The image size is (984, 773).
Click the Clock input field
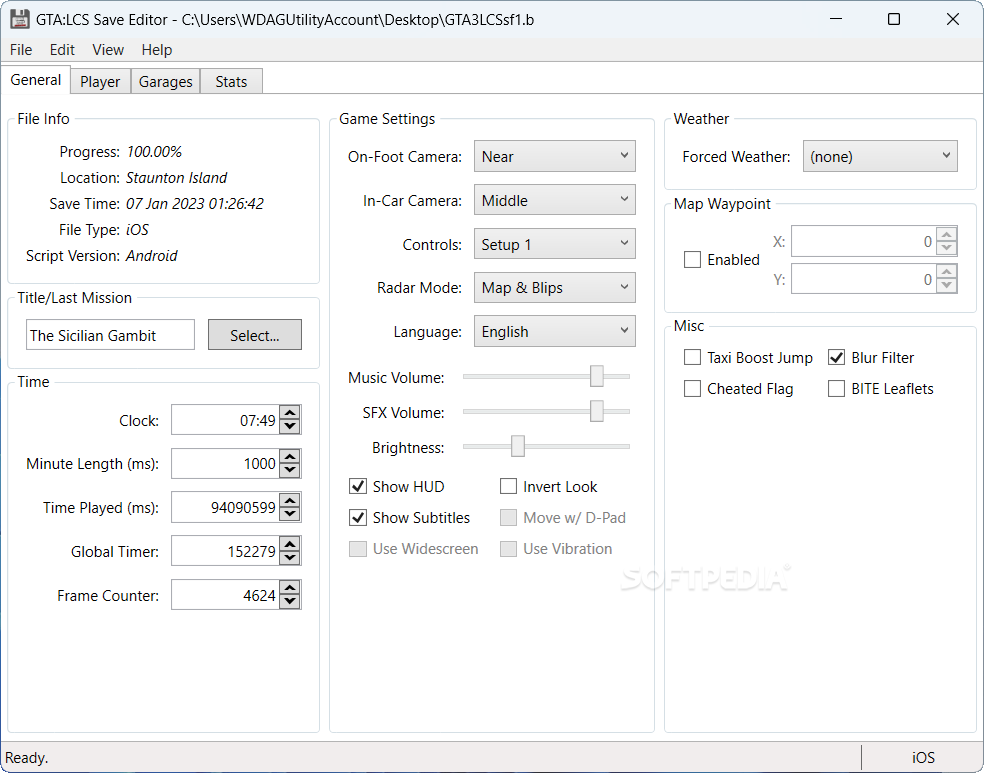[225, 420]
